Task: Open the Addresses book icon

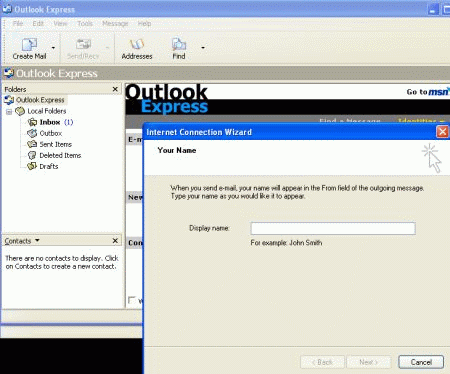Action: [x=137, y=44]
